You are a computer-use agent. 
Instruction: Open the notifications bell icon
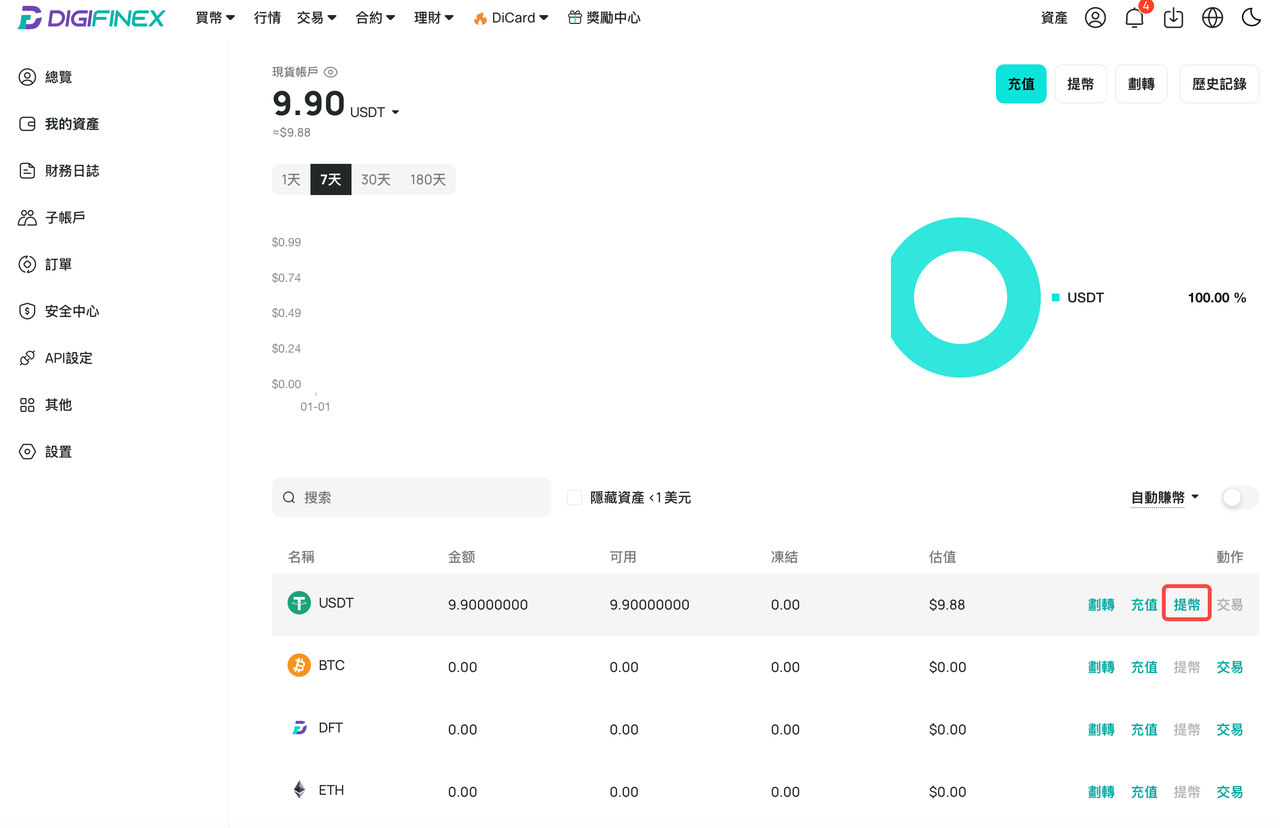coord(1134,18)
